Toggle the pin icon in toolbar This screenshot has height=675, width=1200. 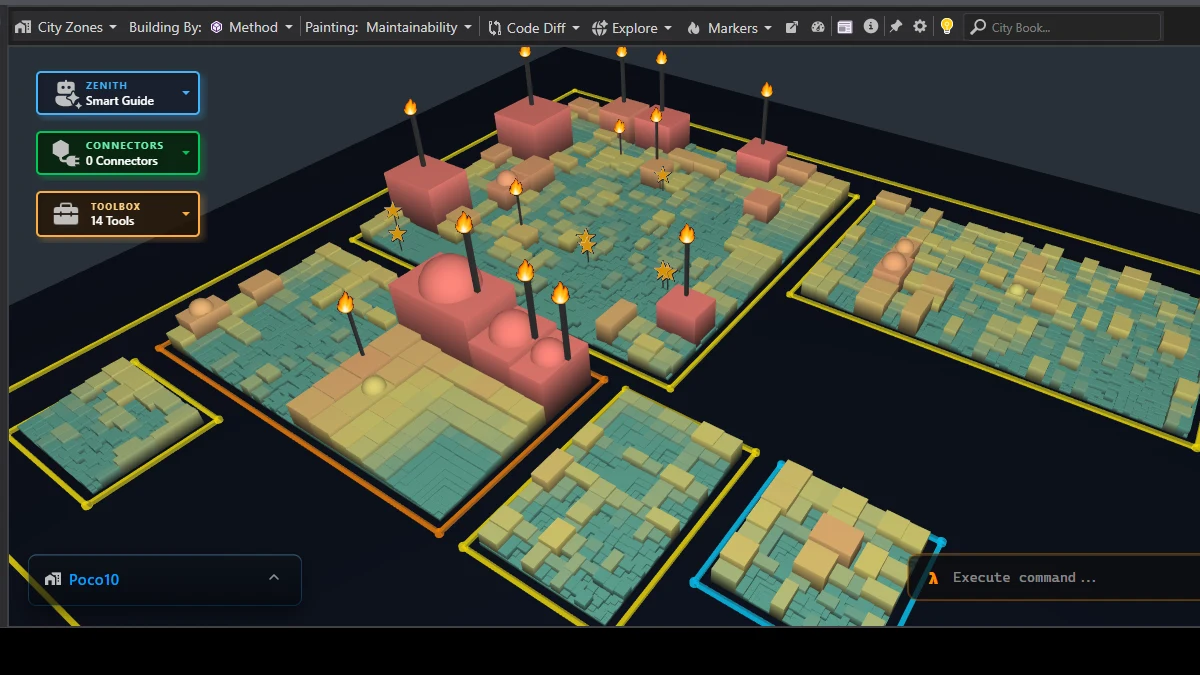pyautogui.click(x=896, y=27)
